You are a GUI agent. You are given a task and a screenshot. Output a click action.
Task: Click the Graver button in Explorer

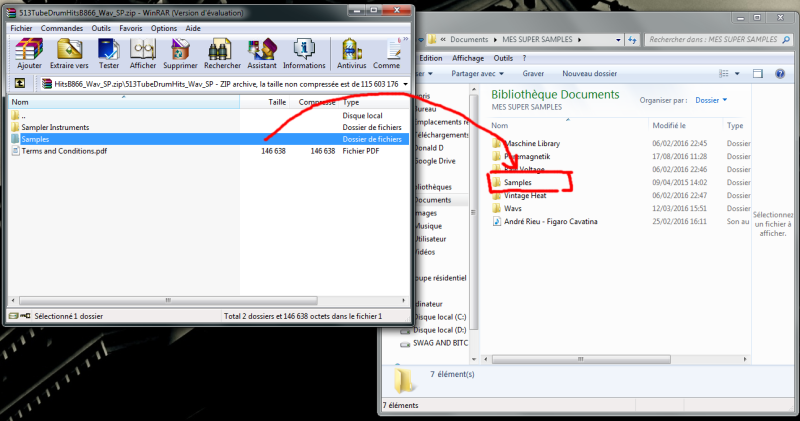(x=533, y=73)
